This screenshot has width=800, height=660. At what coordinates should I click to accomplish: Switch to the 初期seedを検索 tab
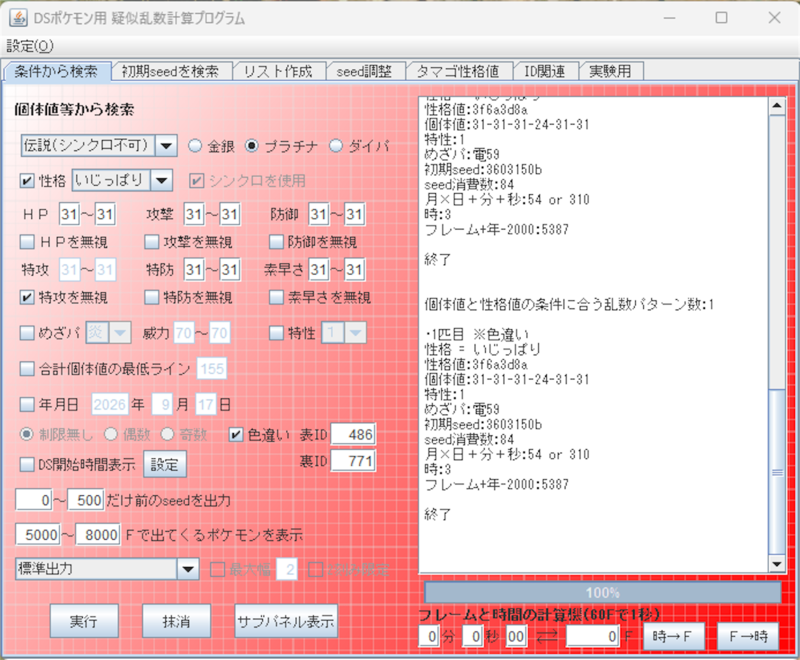pos(170,71)
